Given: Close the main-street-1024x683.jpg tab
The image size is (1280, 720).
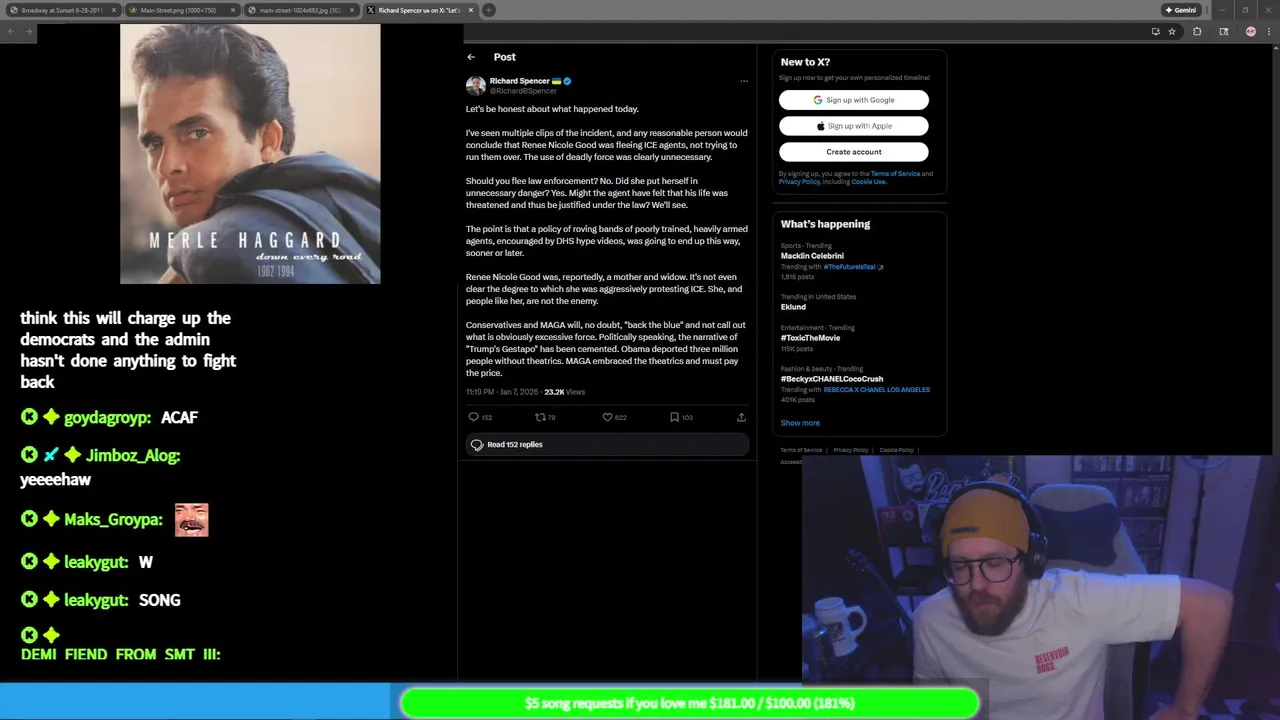Looking at the screenshot, I should pos(352,10).
